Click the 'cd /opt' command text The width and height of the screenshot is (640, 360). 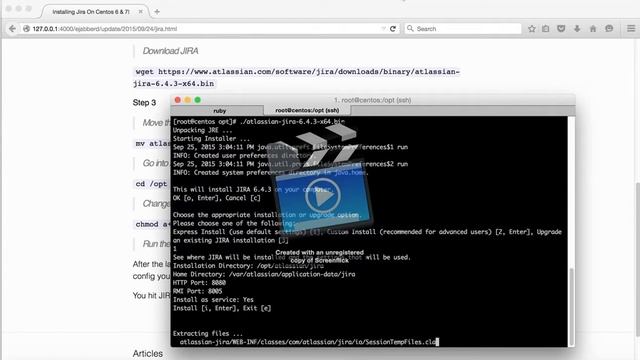151,184
